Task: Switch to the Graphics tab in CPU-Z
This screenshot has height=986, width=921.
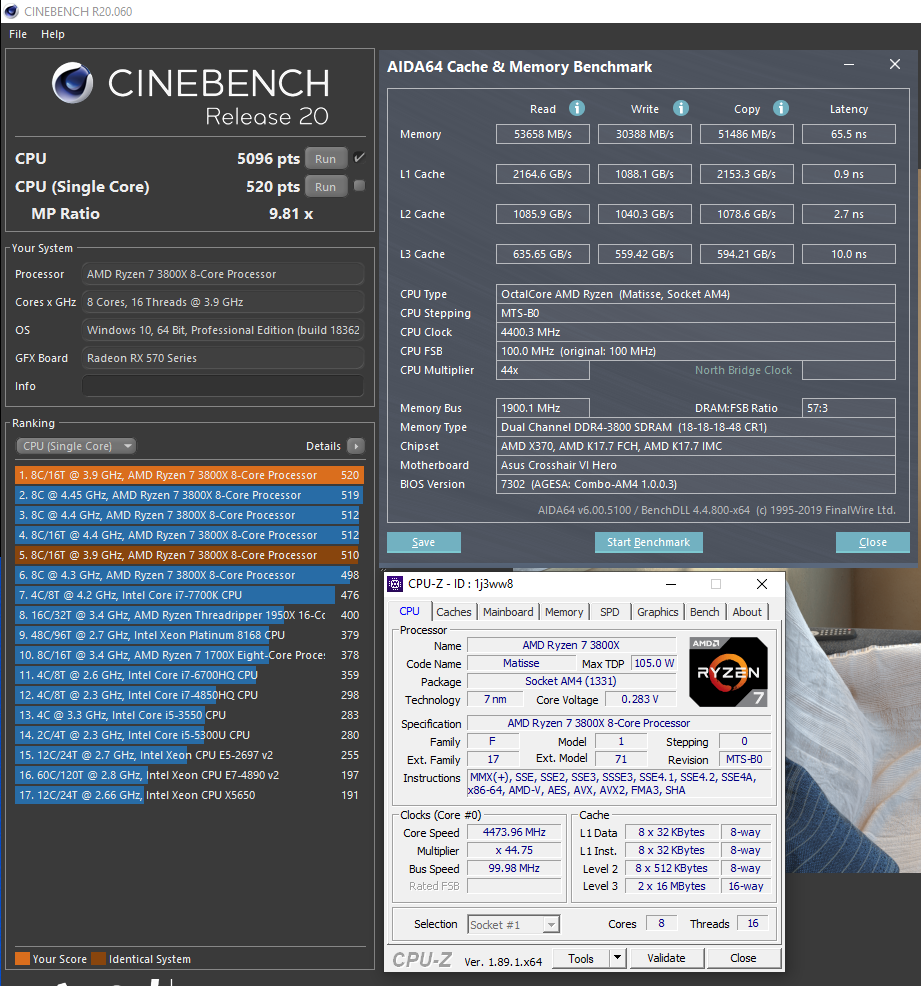Action: pos(658,612)
